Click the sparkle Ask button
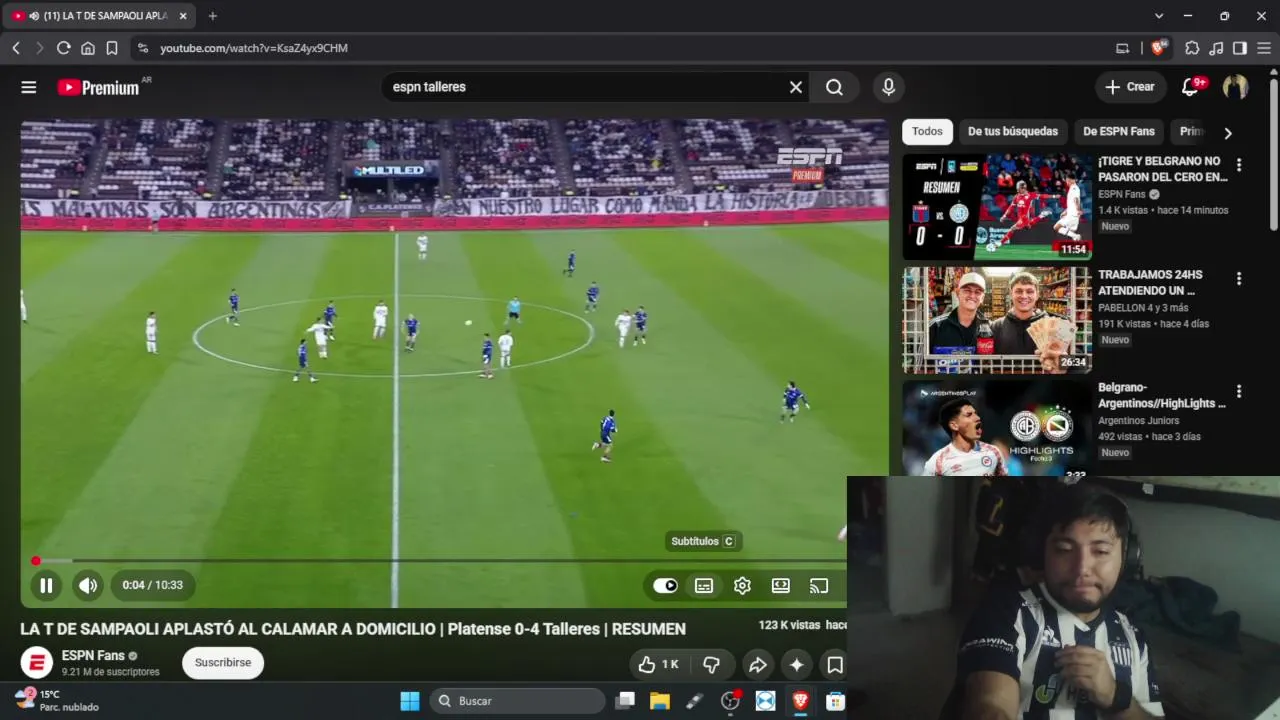 click(796, 665)
